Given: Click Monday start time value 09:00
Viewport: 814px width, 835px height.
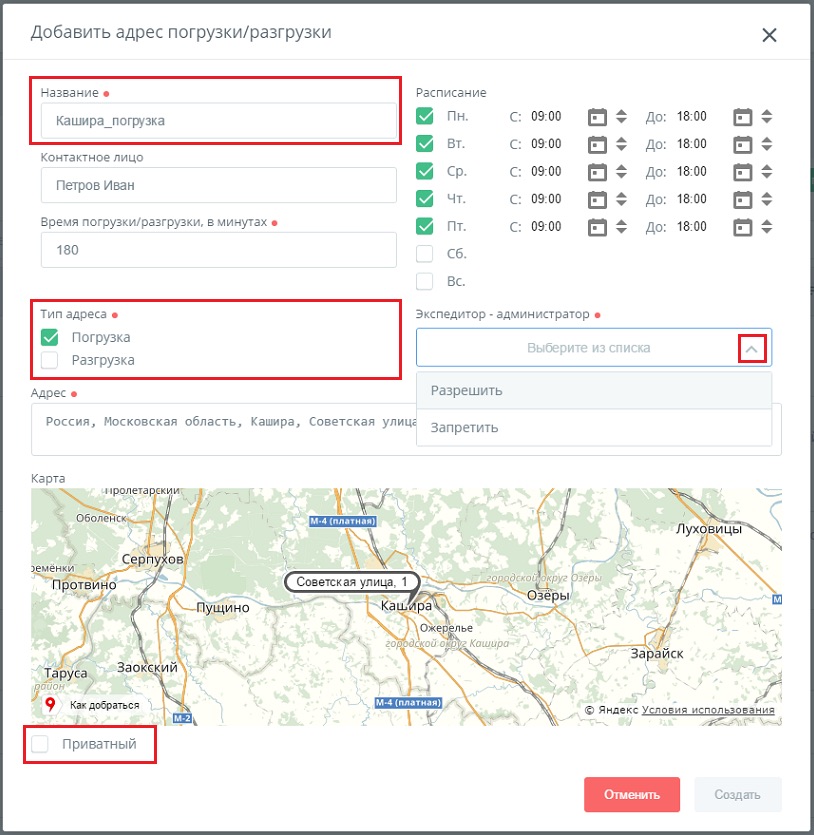Looking at the screenshot, I should tap(546, 117).
